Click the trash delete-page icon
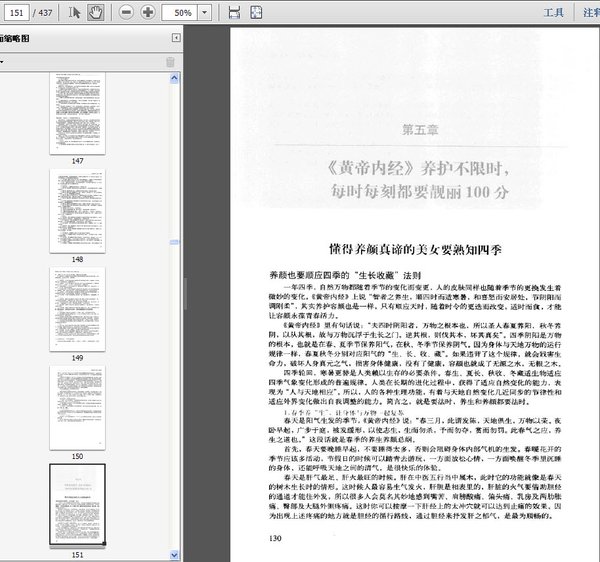This screenshot has height=562, width=600. tap(170, 62)
